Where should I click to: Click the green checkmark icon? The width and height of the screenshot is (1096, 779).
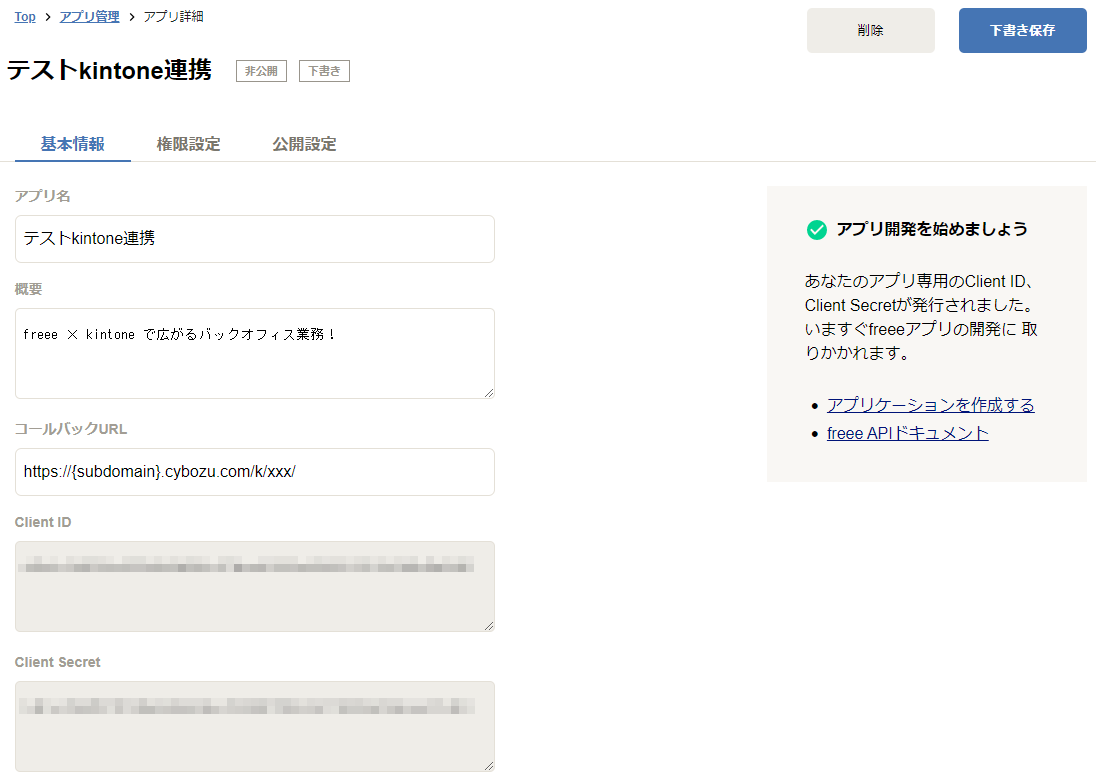point(816,229)
